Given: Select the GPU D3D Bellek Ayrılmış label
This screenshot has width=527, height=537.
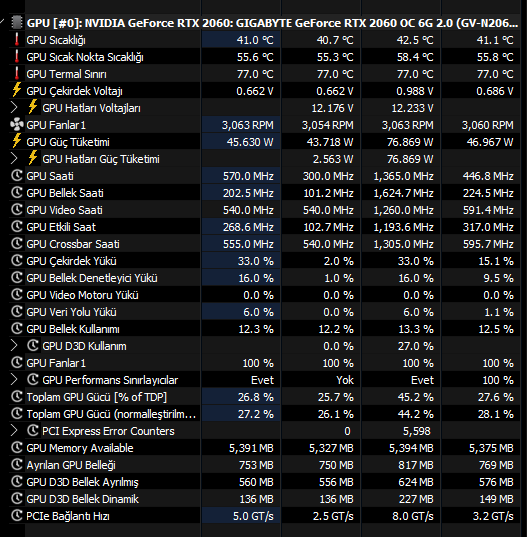Looking at the screenshot, I should 82,482.
